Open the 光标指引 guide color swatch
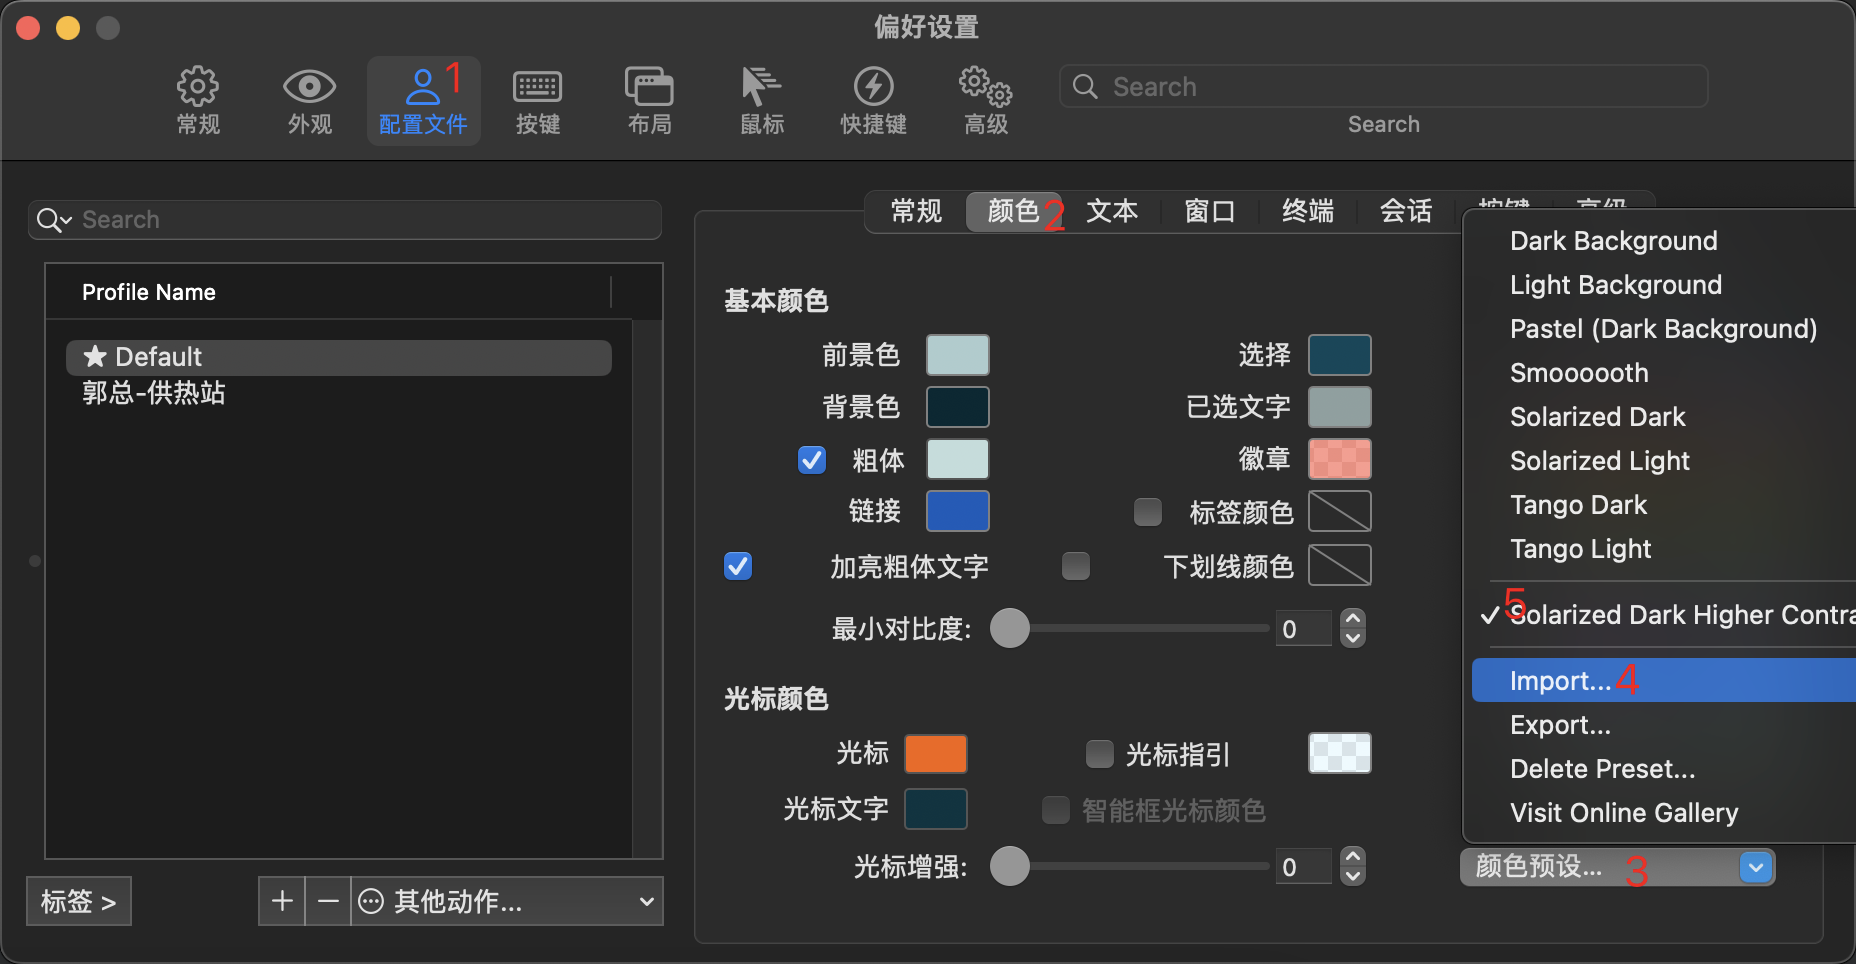This screenshot has width=1856, height=964. (1340, 753)
